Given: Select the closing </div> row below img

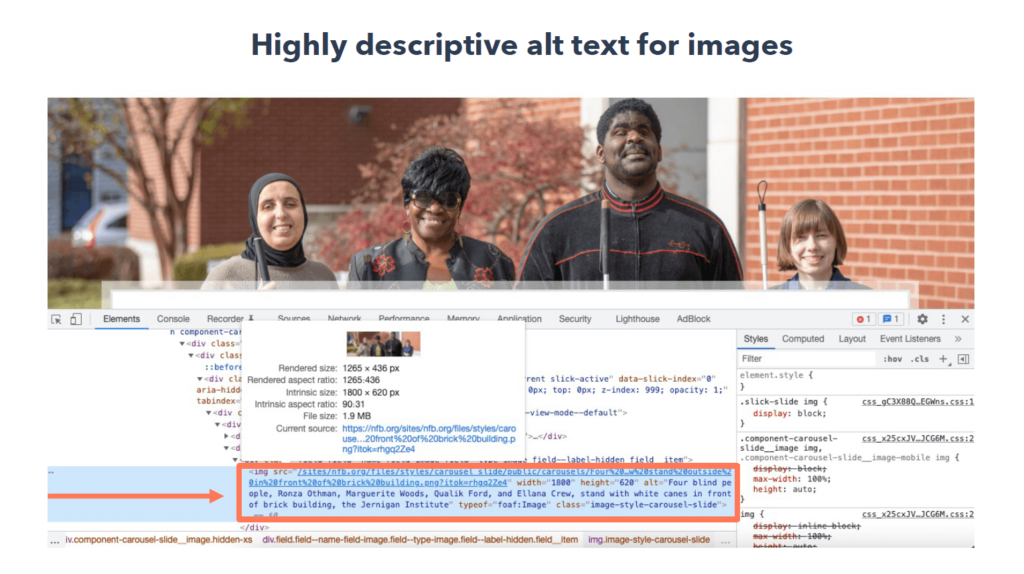Looking at the screenshot, I should [254, 528].
